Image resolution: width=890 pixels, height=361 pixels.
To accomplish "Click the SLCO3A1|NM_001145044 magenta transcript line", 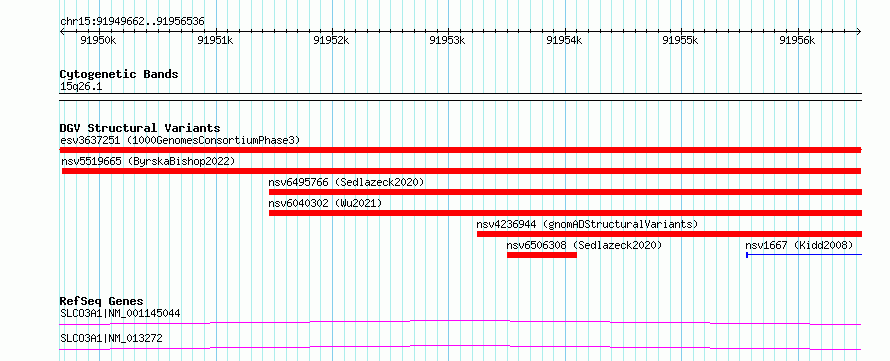I will pyautogui.click(x=460, y=322).
